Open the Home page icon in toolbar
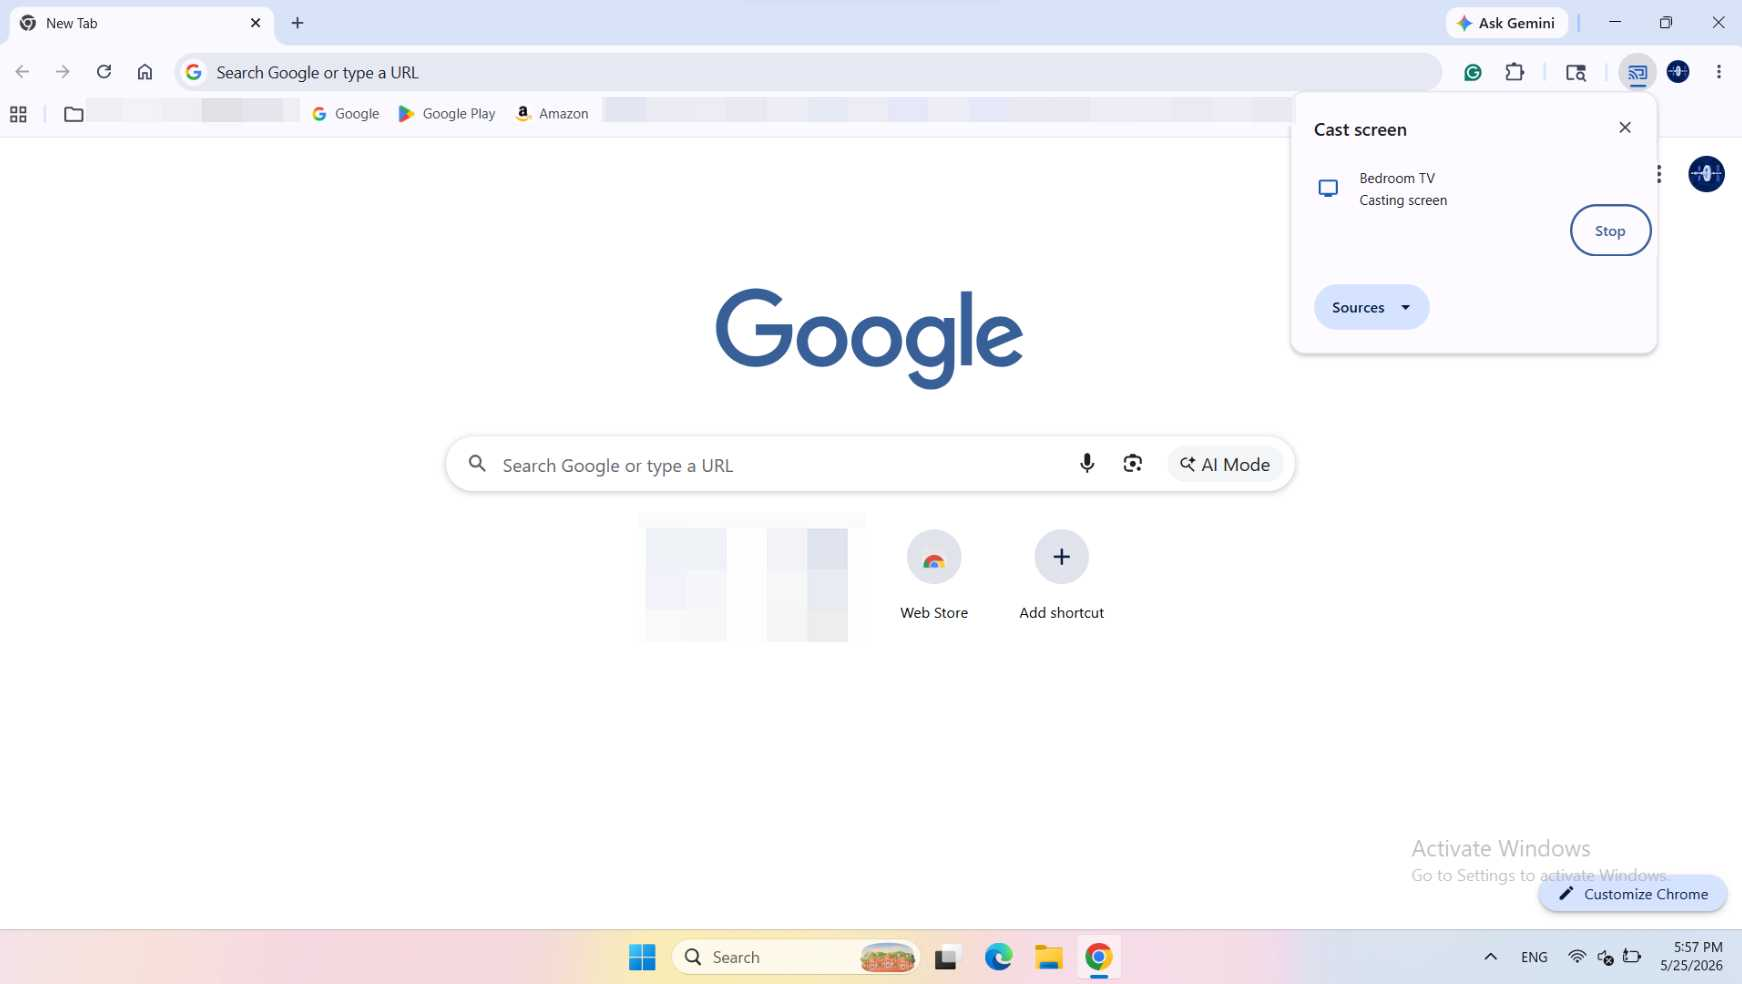 tap(145, 72)
